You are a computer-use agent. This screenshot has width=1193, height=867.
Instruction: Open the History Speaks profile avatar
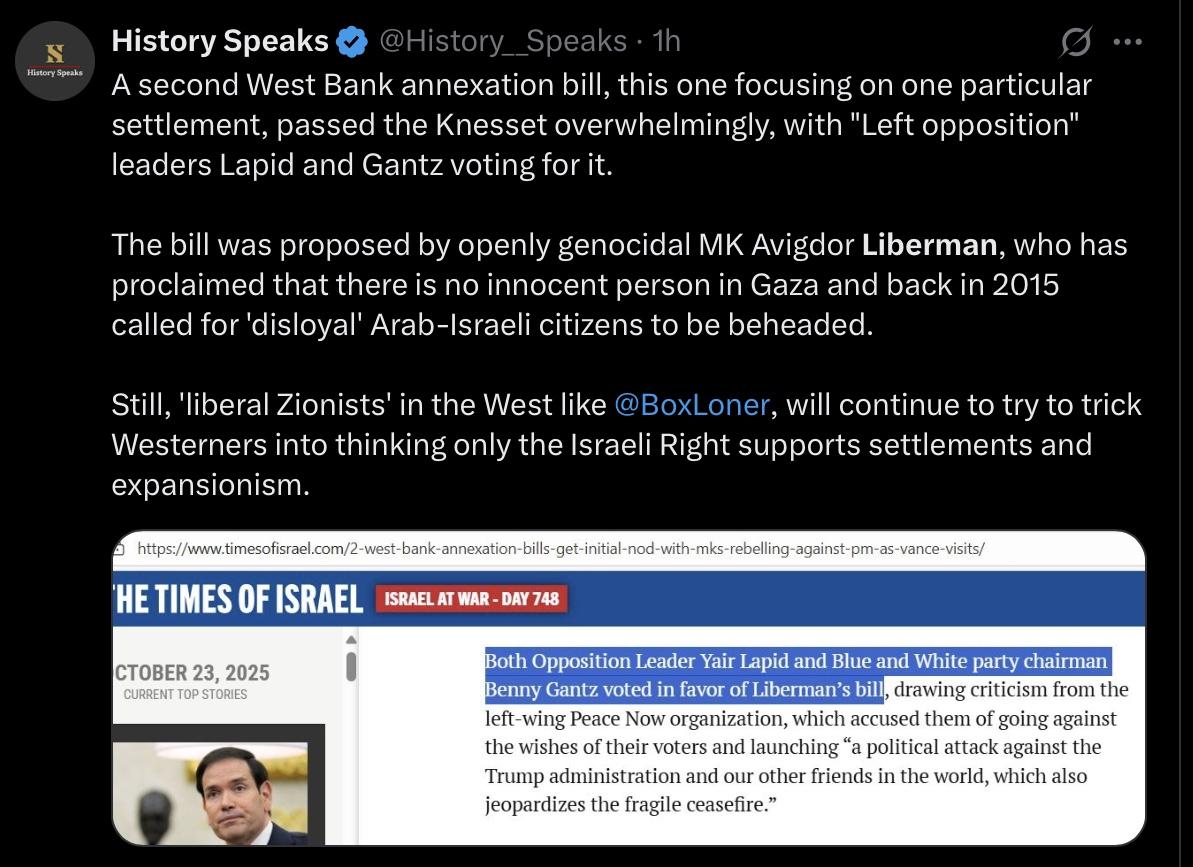click(x=55, y=61)
